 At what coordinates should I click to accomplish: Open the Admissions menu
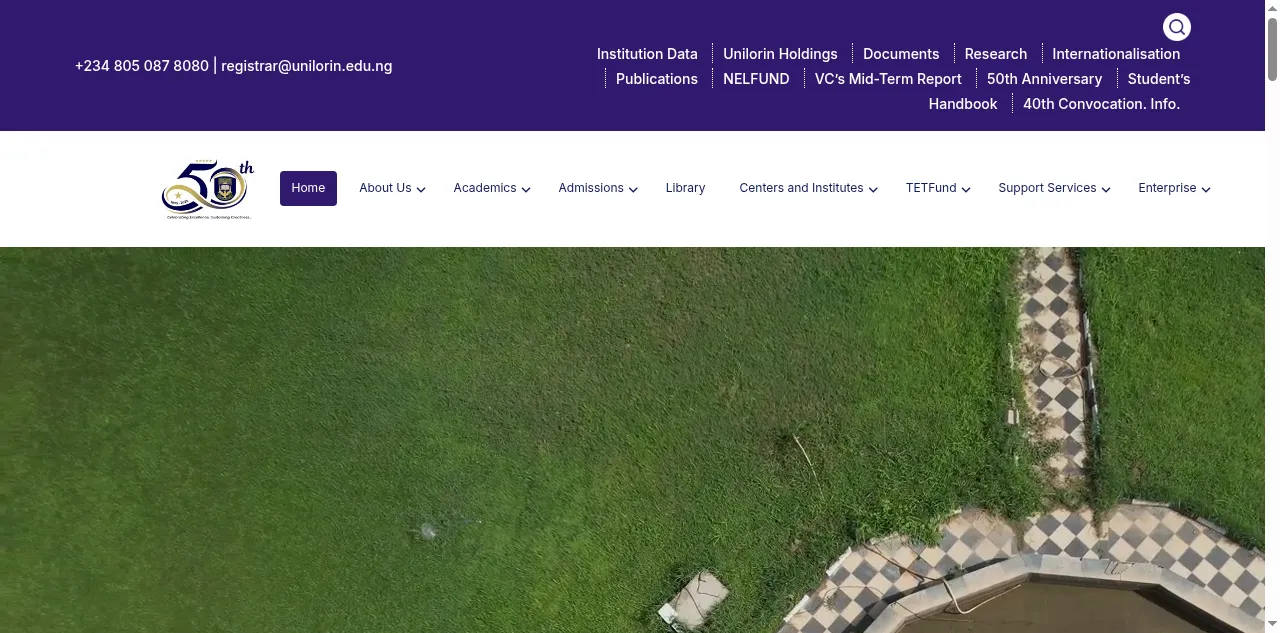591,188
